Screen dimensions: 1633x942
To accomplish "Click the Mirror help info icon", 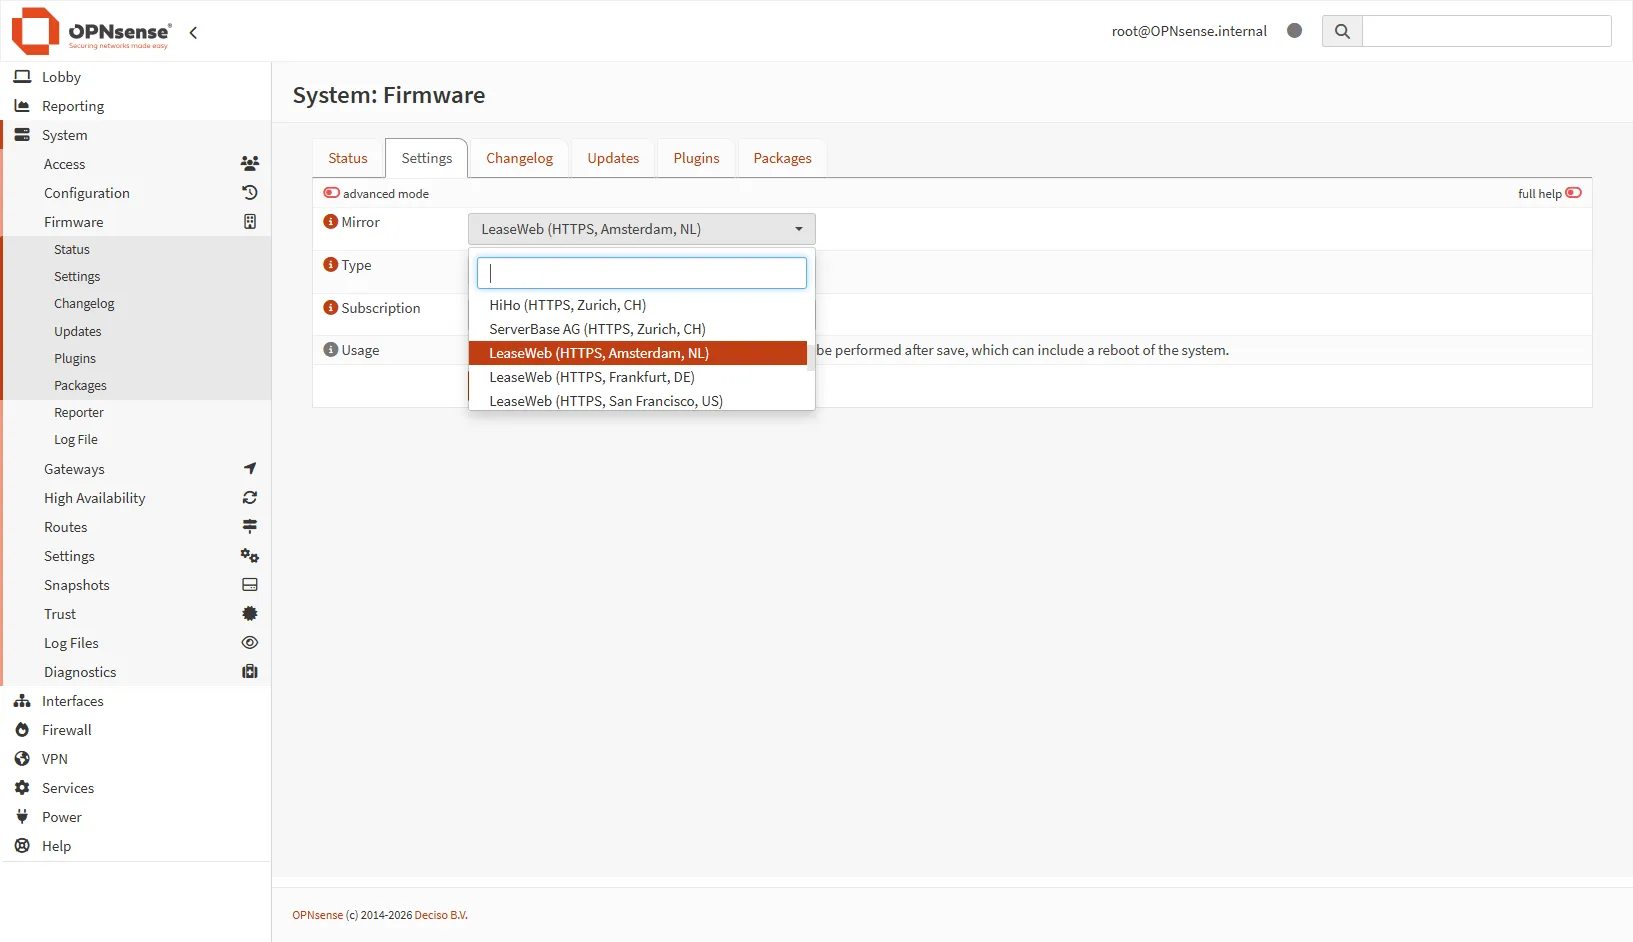I will click(x=330, y=222).
